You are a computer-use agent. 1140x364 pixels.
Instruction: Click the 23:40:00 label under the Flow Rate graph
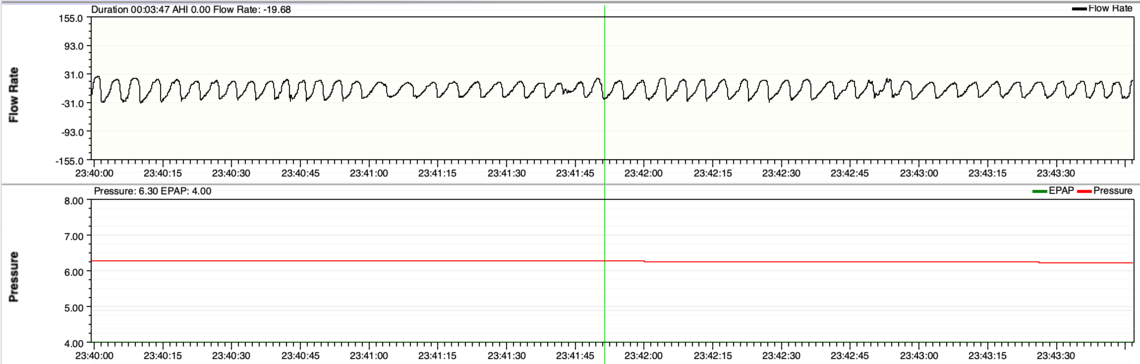tap(95, 173)
